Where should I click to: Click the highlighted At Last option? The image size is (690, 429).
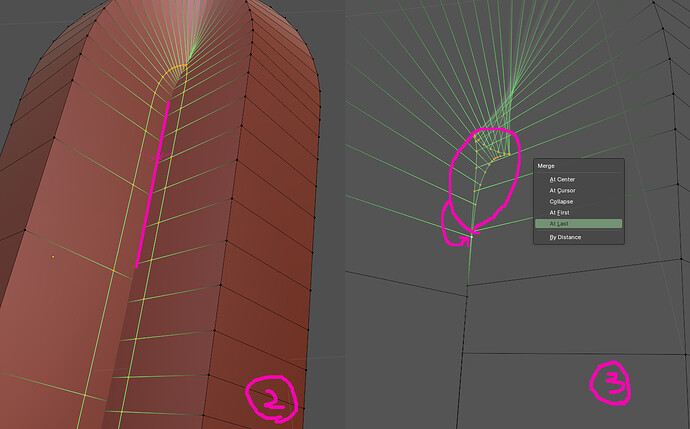click(578, 224)
